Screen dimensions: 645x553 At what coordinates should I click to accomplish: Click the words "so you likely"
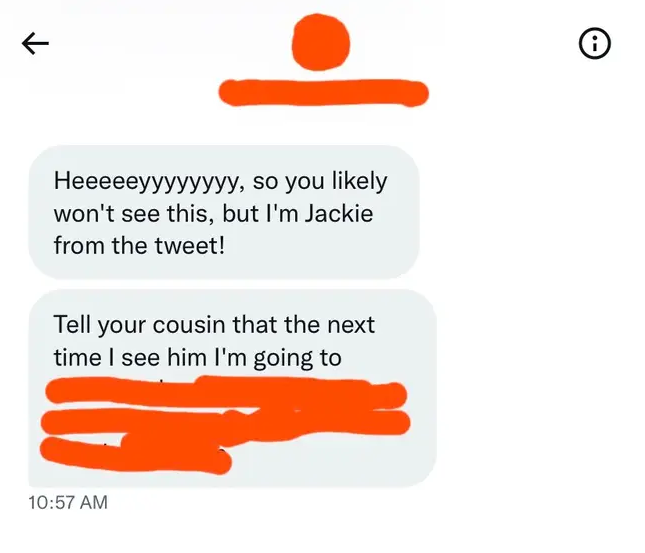[320, 182]
